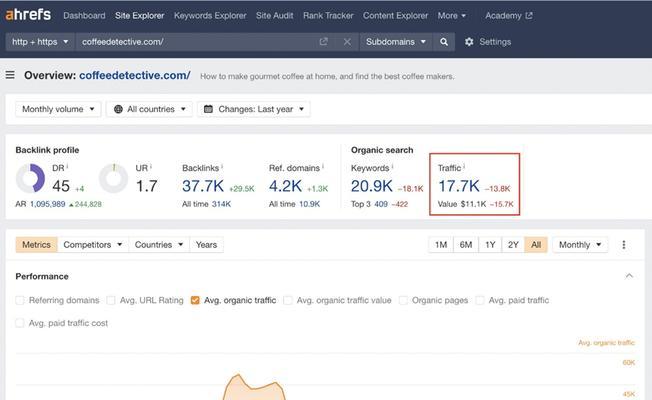Select All time range
This screenshot has width=652, height=400.
[536, 244]
